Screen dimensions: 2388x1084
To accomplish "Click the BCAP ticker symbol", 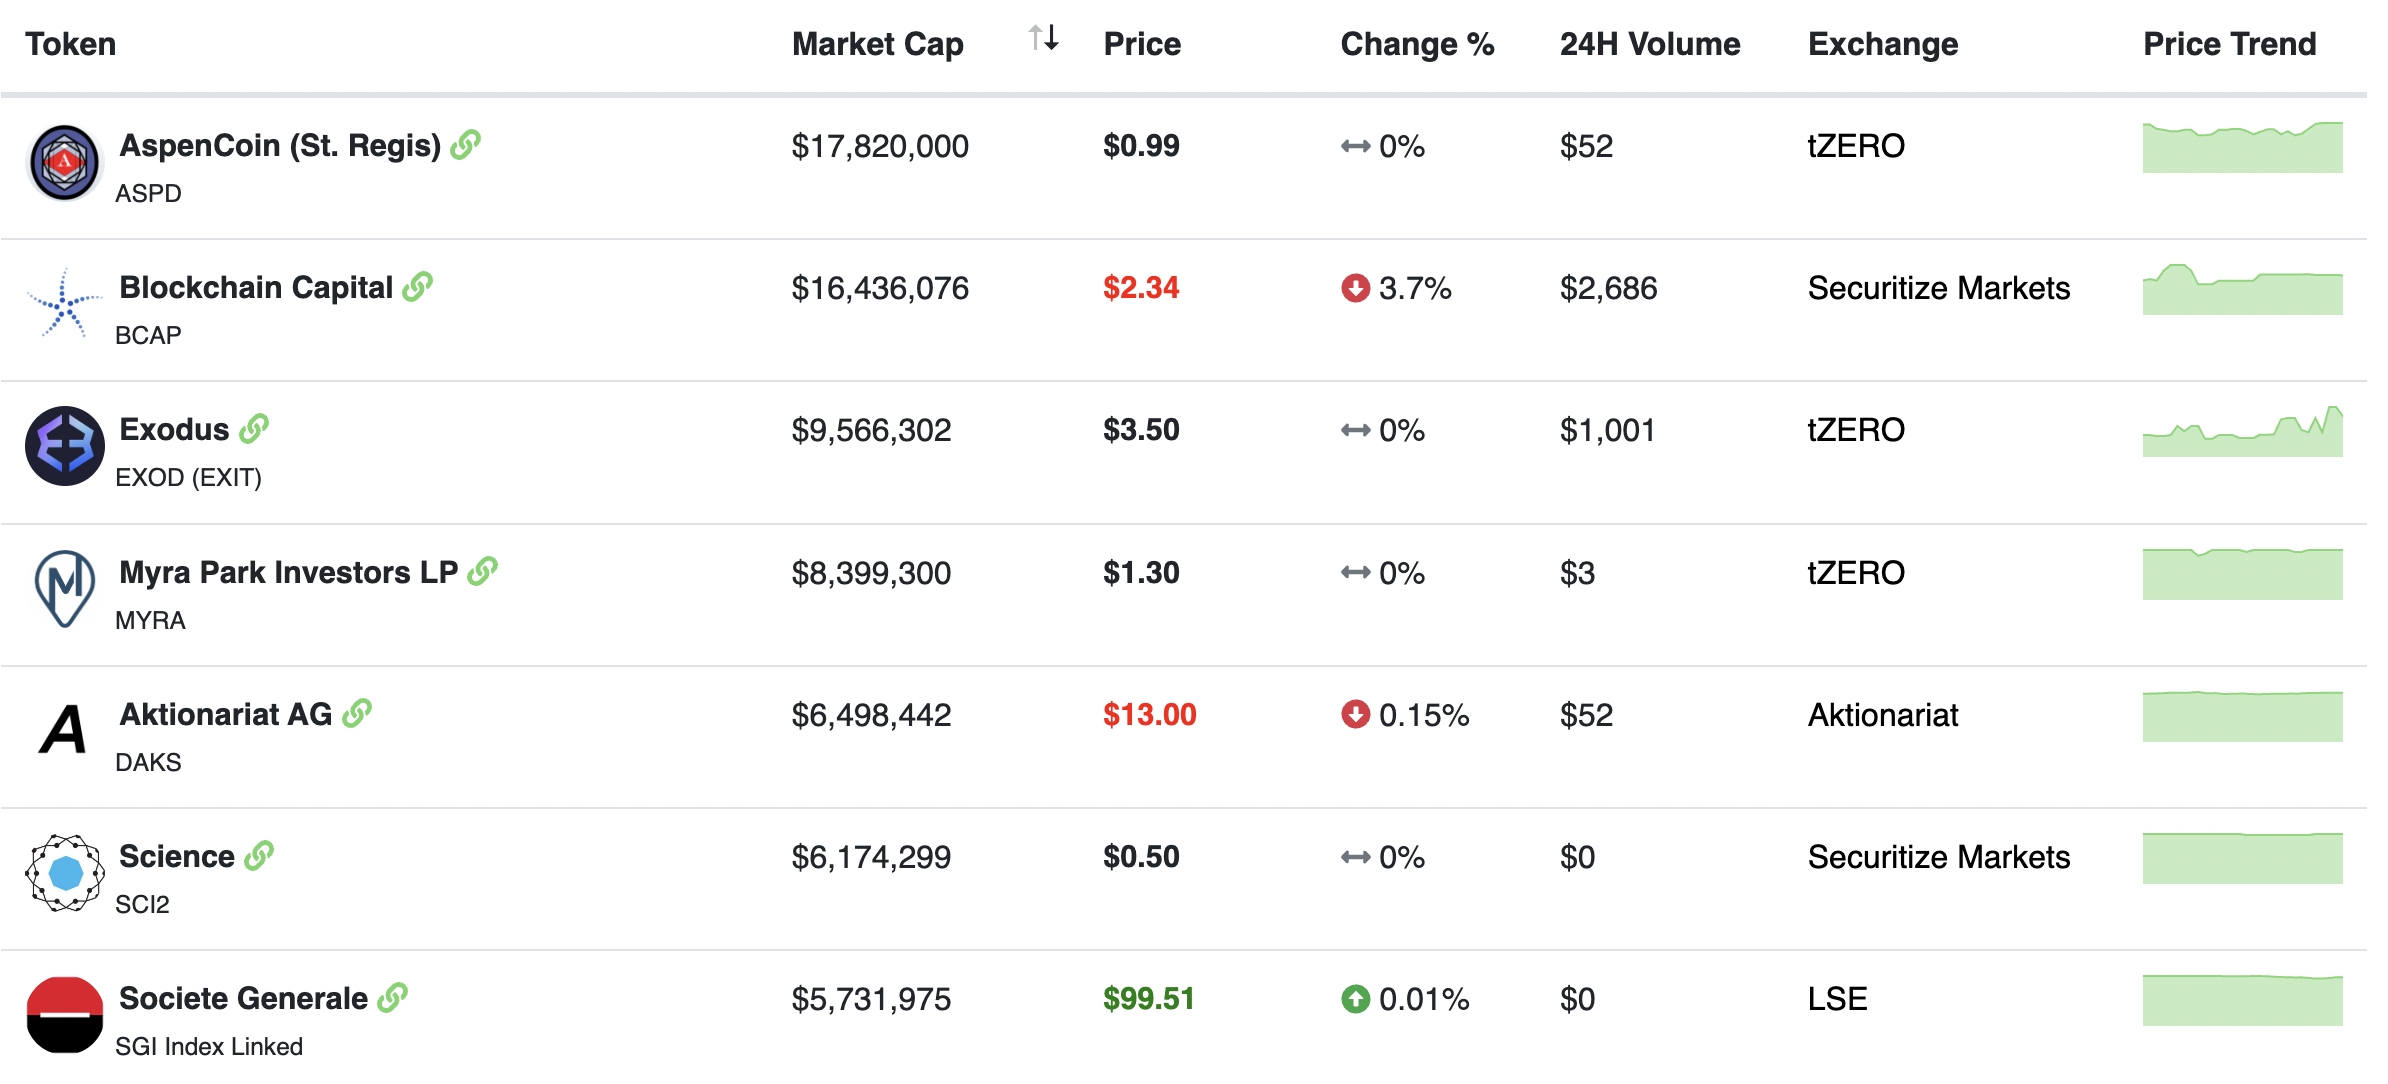I will point(148,335).
